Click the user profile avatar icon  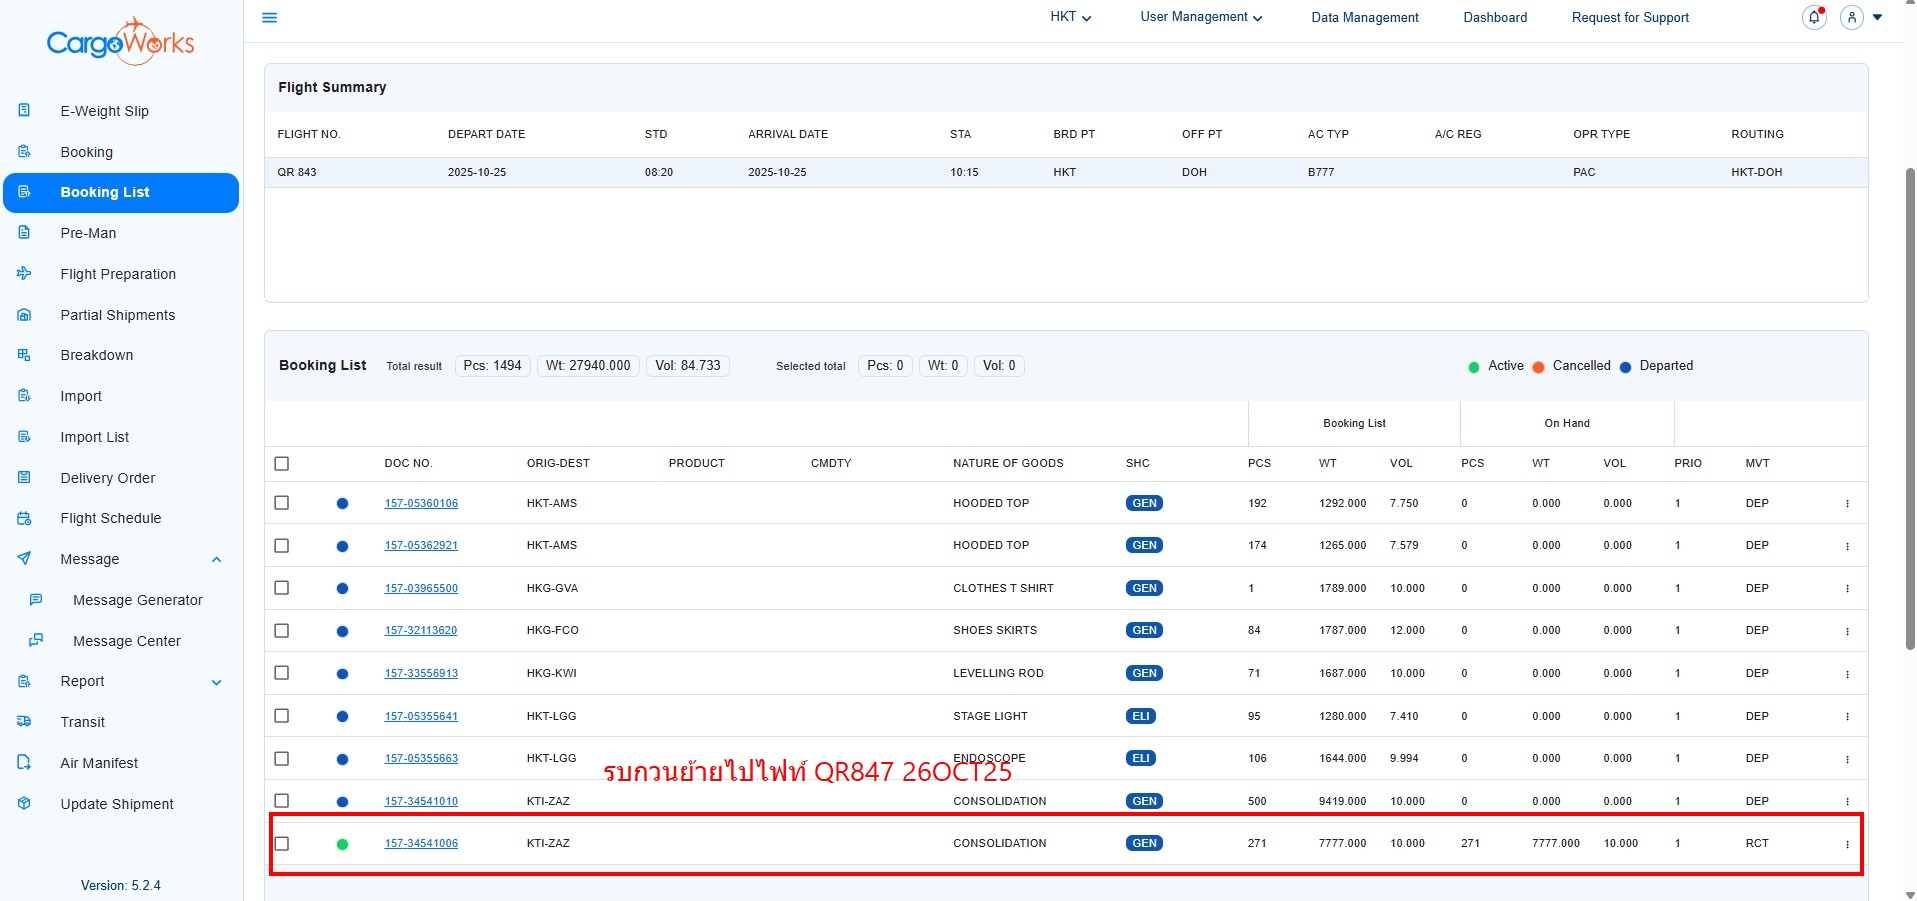[x=1851, y=17]
